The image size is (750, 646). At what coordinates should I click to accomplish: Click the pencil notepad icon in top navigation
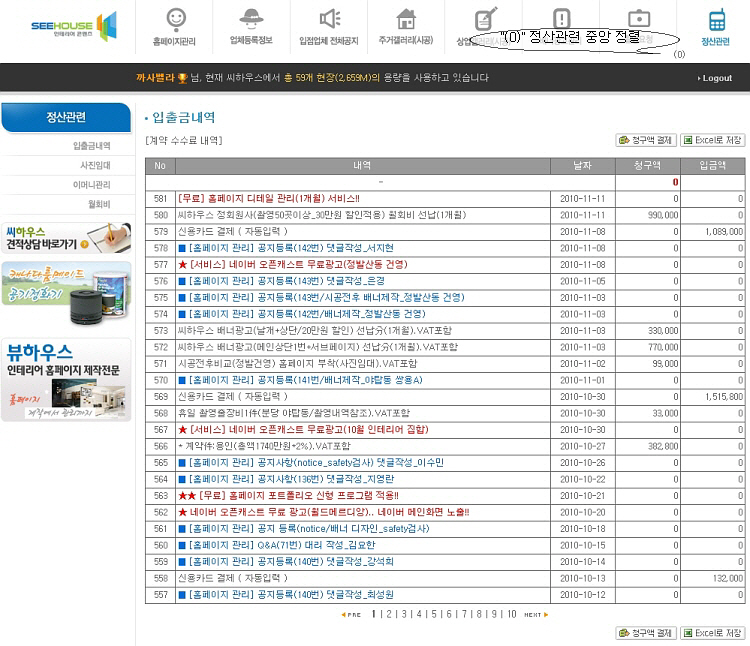(x=485, y=20)
